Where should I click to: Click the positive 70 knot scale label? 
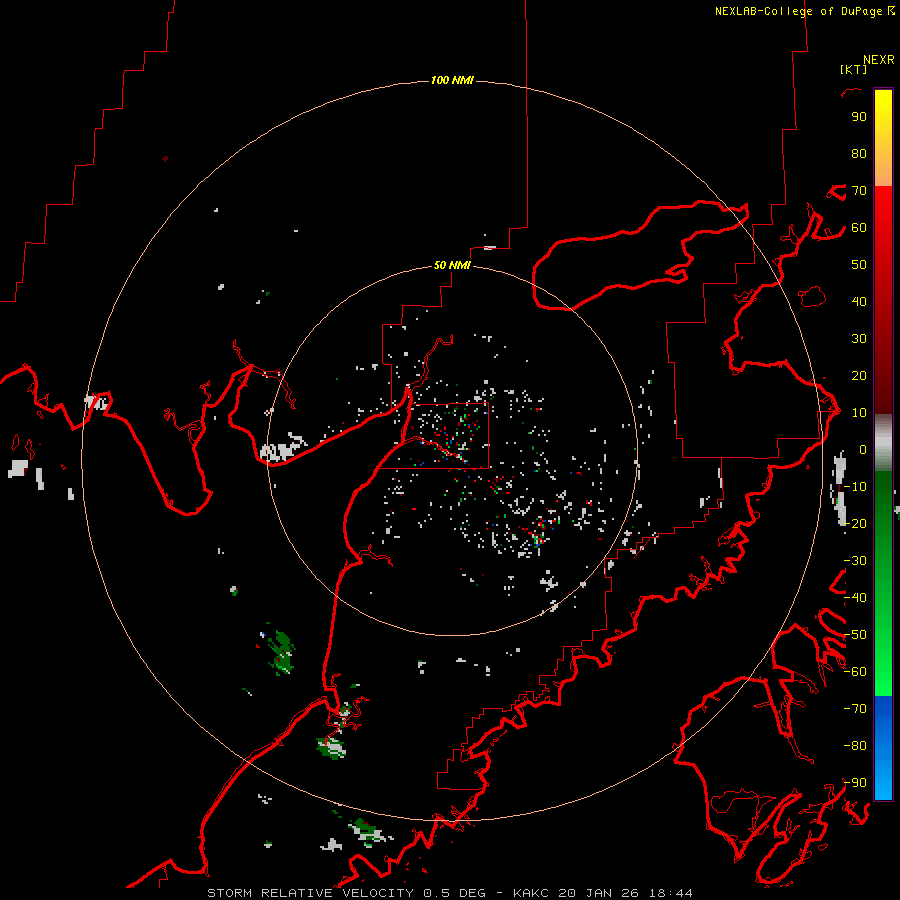pos(859,191)
